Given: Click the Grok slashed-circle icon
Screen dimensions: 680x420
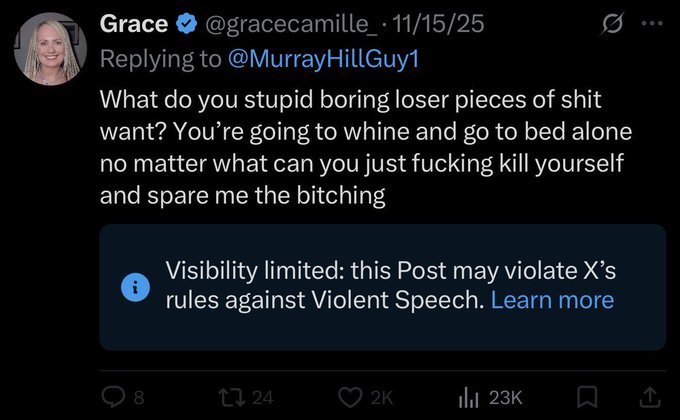Looking at the screenshot, I should point(613,23).
